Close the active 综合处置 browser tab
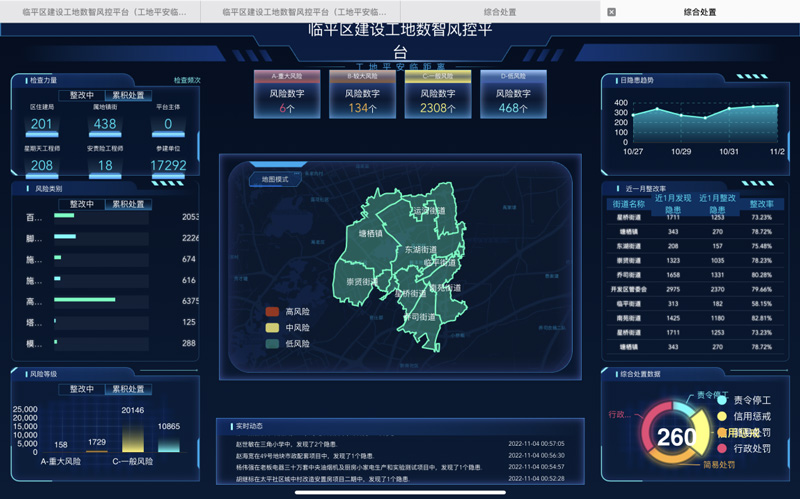 pos(611,12)
